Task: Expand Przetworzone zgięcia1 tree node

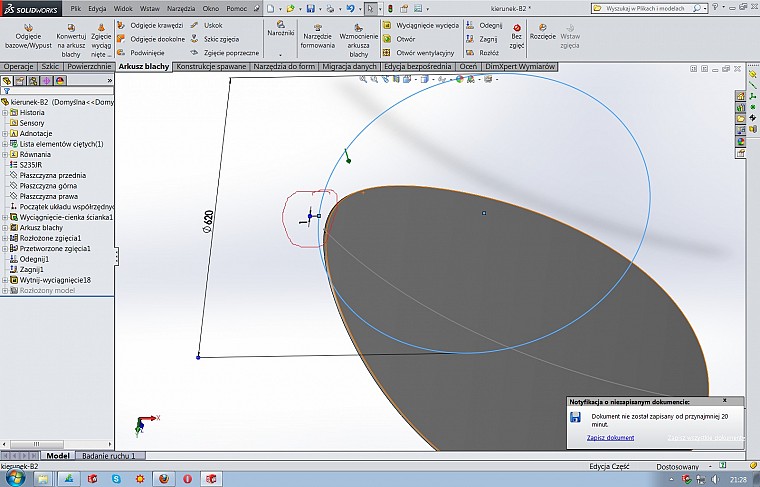Action: [5, 249]
